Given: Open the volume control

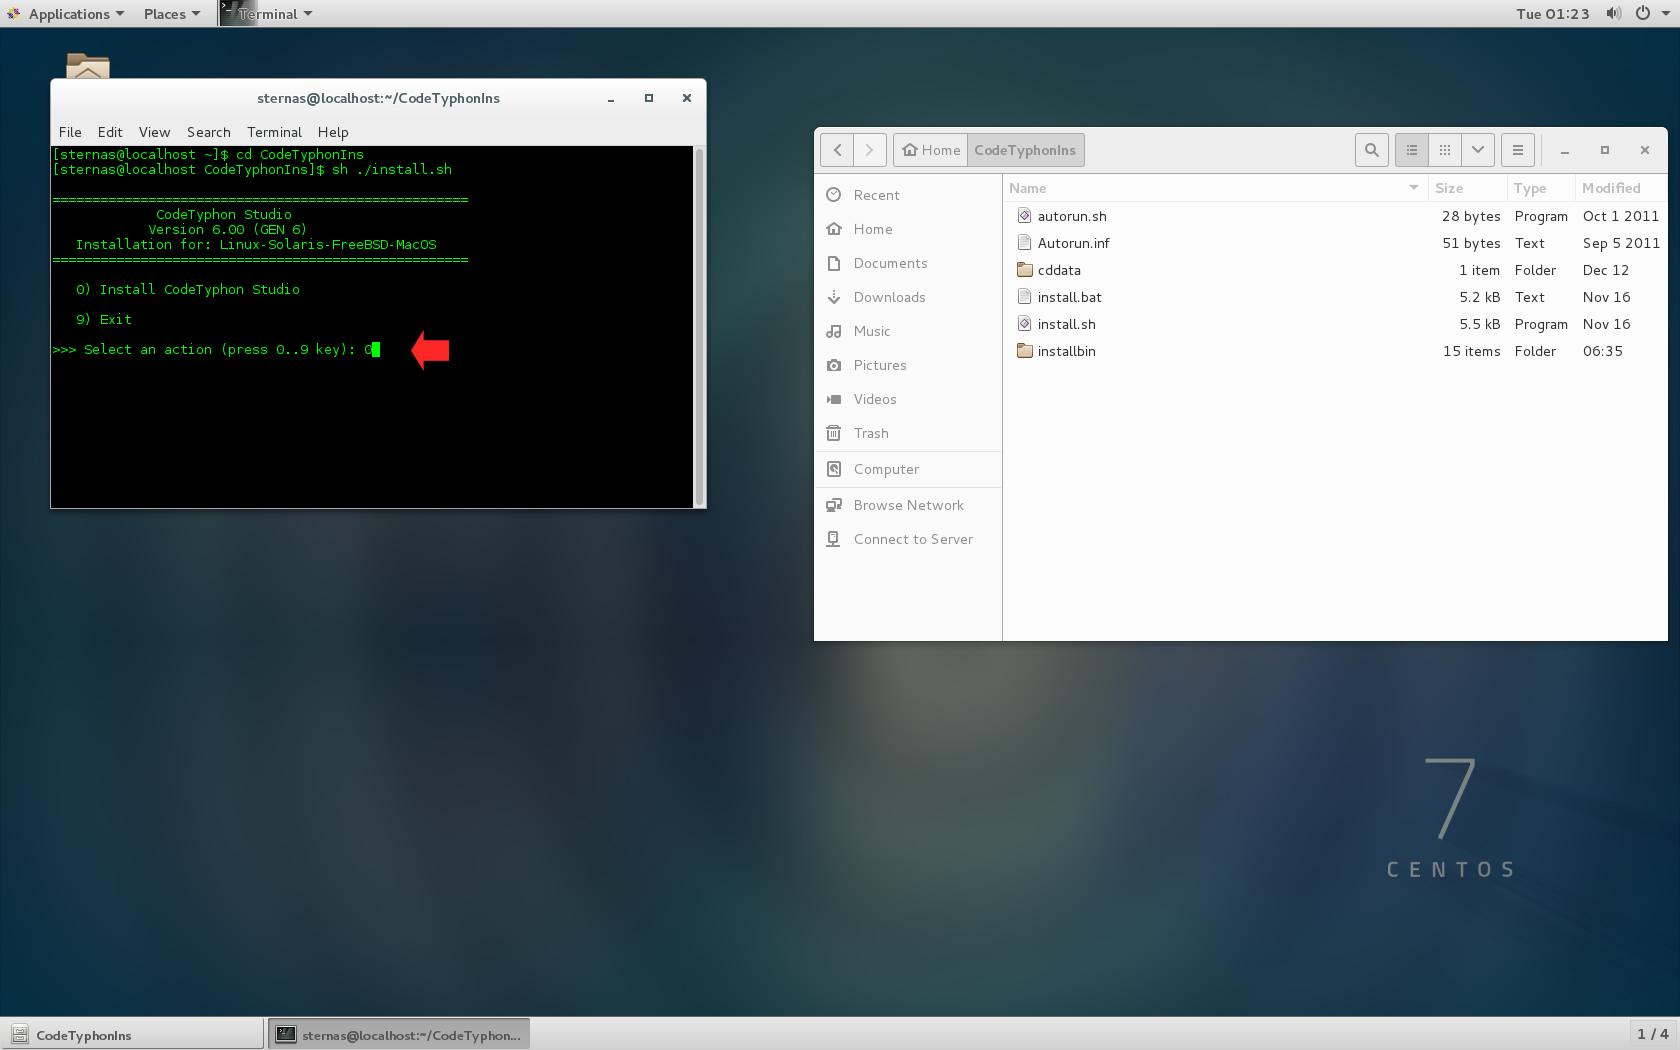Looking at the screenshot, I should point(1613,14).
